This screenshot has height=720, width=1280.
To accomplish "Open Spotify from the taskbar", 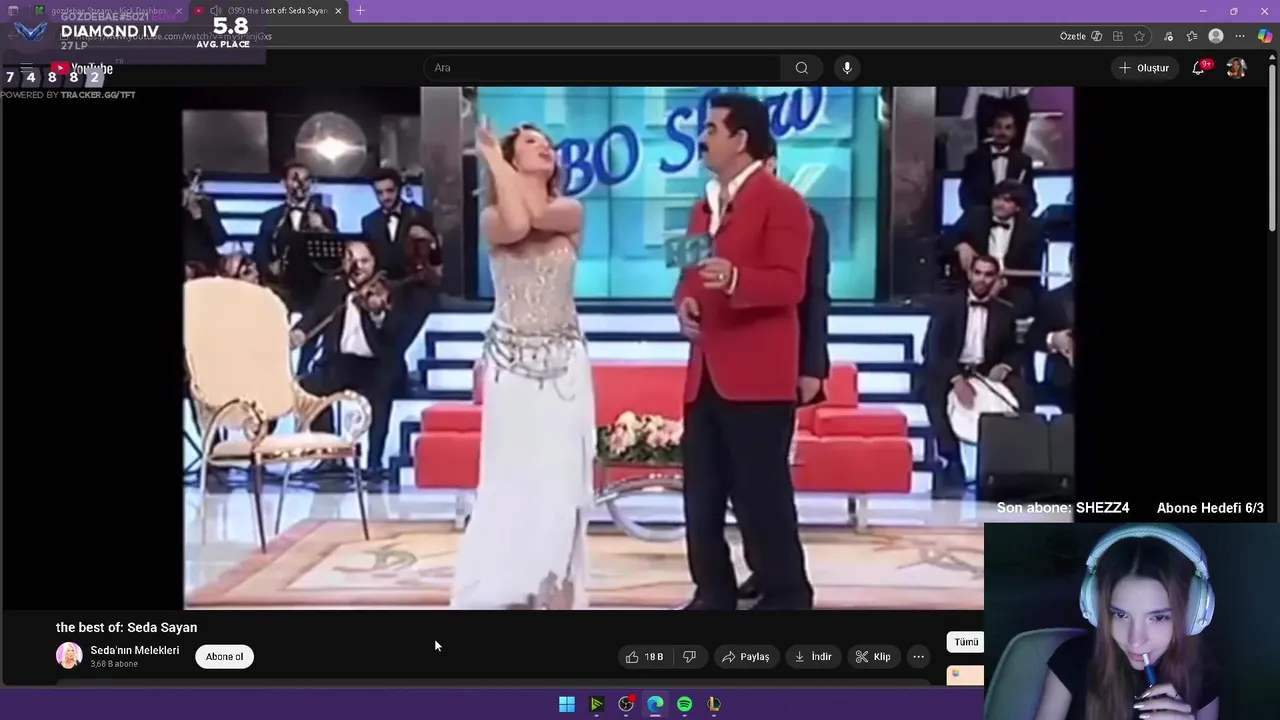I will (684, 704).
